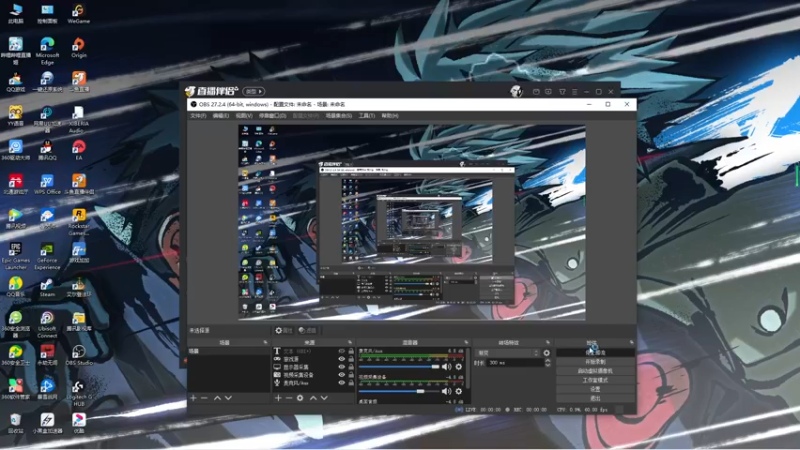Viewport: 800px width, 450px height.
Task: Toggle lock on 游戏源 source
Action: pyautogui.click(x=351, y=359)
